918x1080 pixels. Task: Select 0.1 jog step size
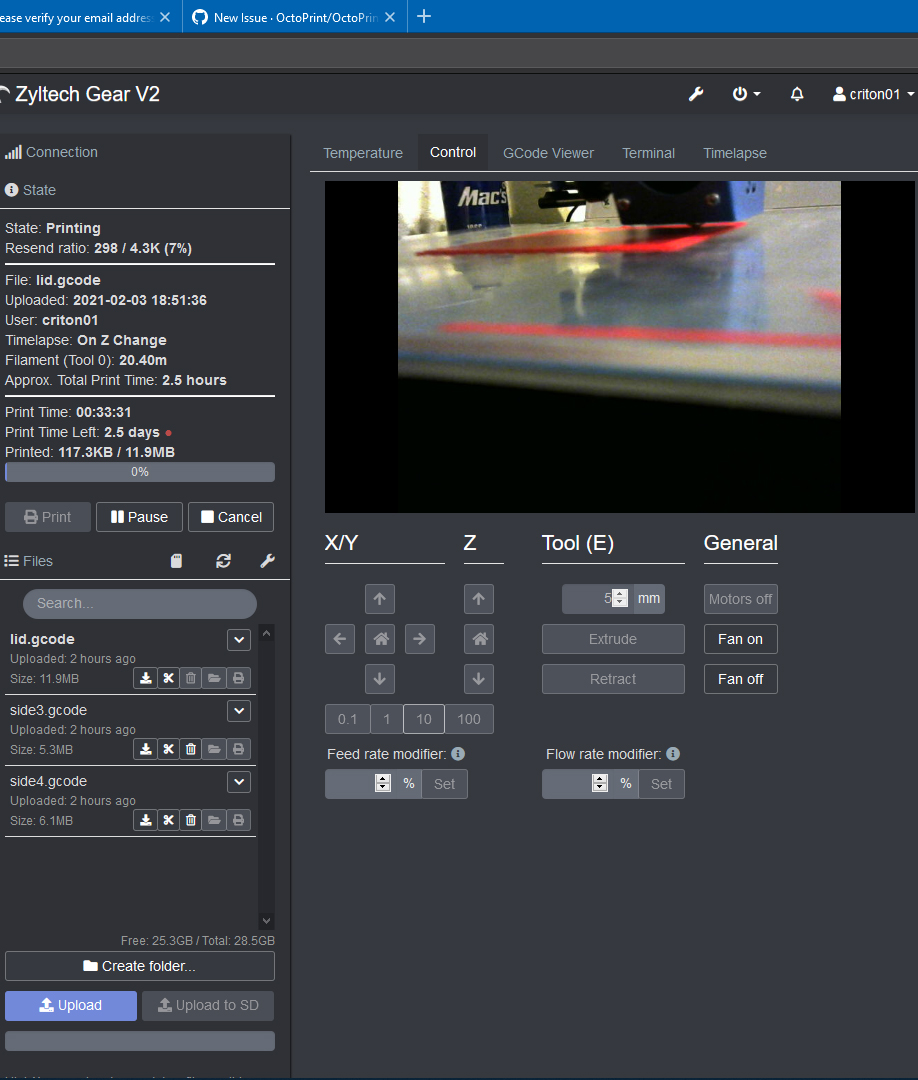tap(348, 719)
